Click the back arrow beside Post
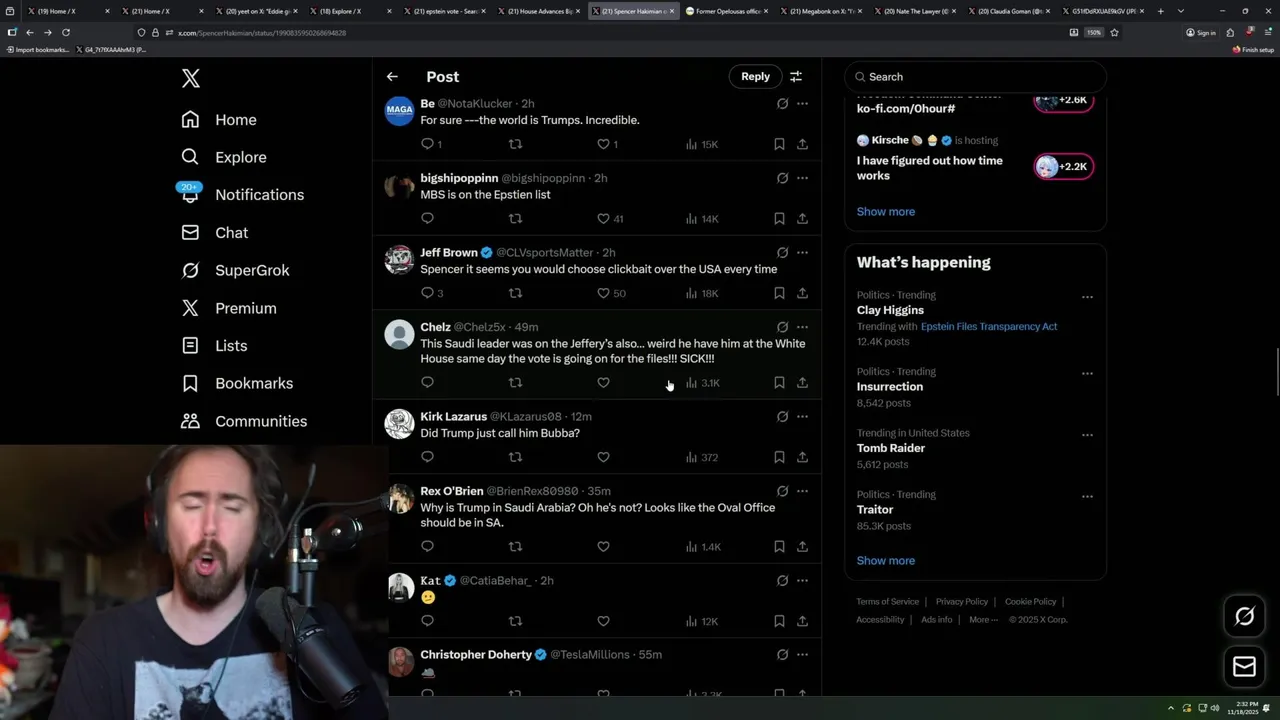Screen dimensions: 1280x720 pos(392,76)
